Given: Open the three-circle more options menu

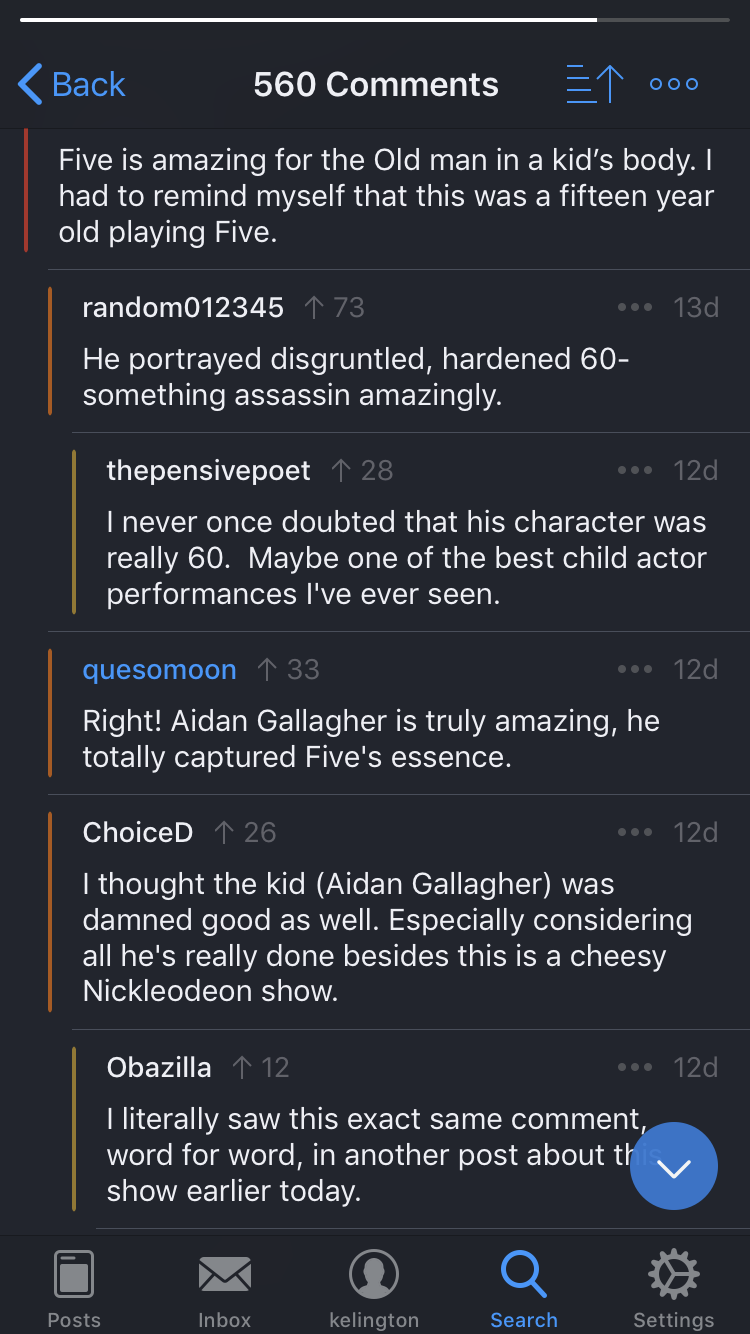Looking at the screenshot, I should 674,84.
